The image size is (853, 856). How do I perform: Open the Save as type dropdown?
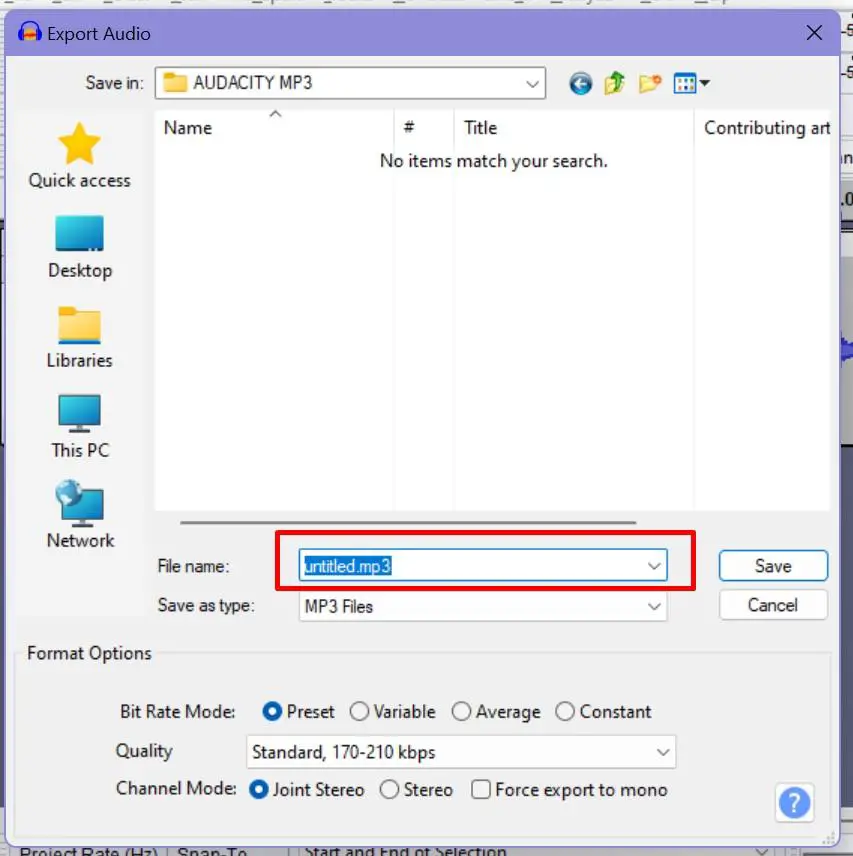pos(483,607)
